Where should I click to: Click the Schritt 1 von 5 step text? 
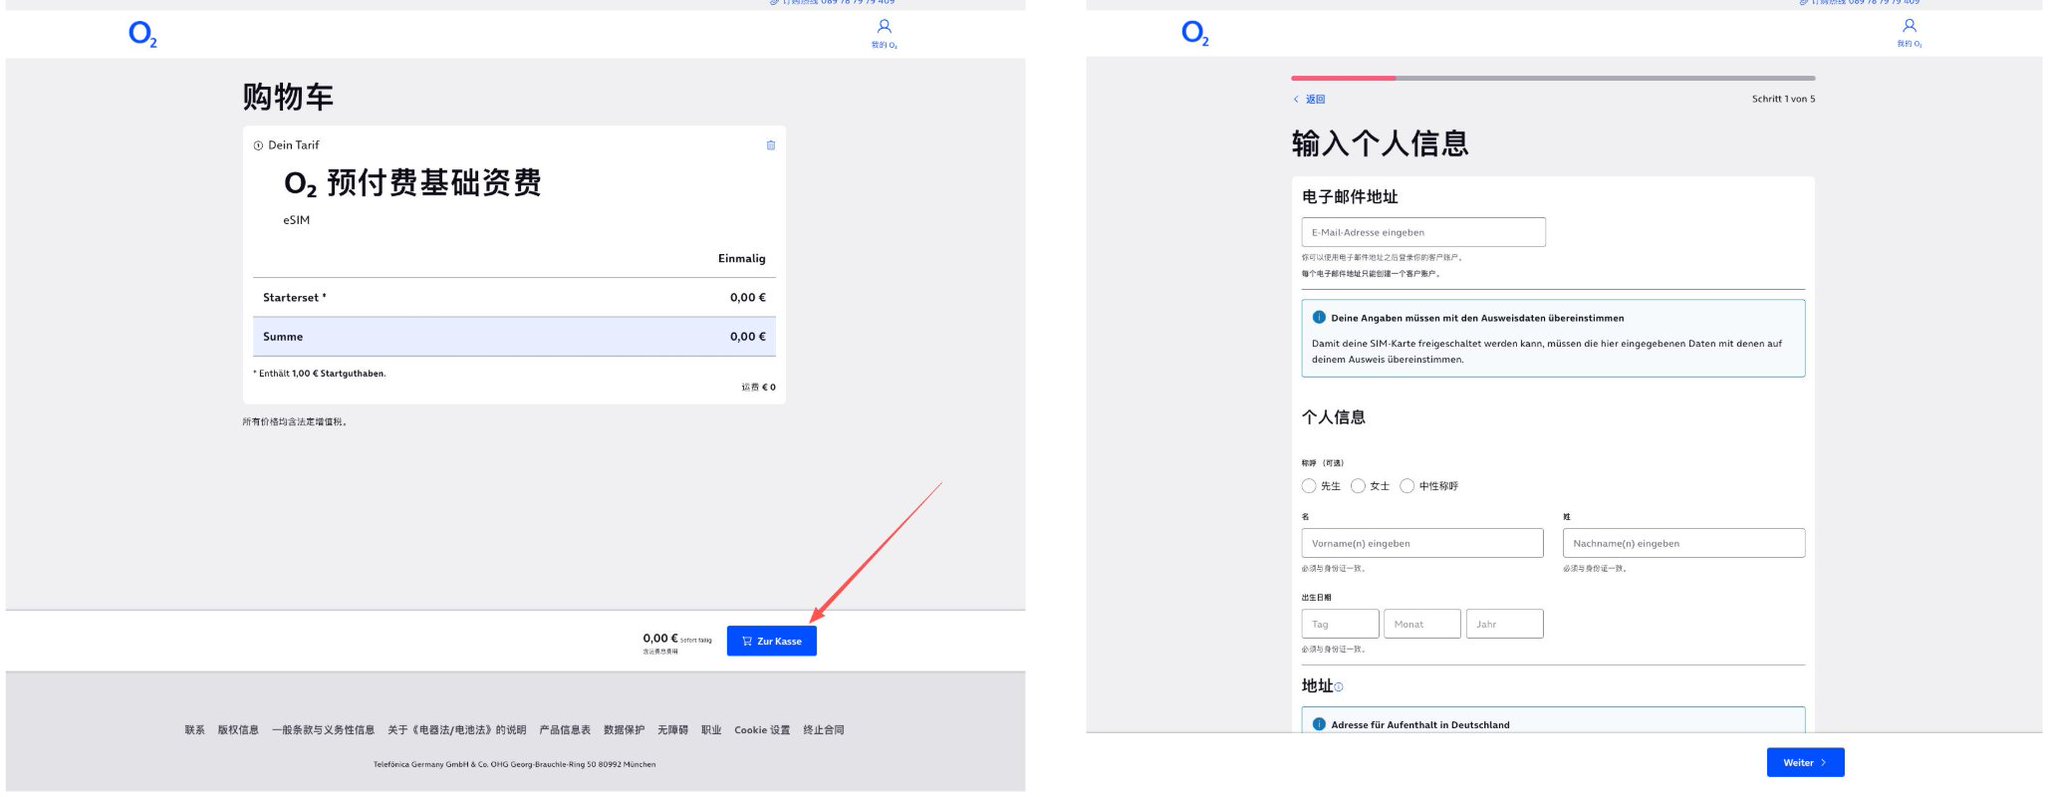(1783, 99)
